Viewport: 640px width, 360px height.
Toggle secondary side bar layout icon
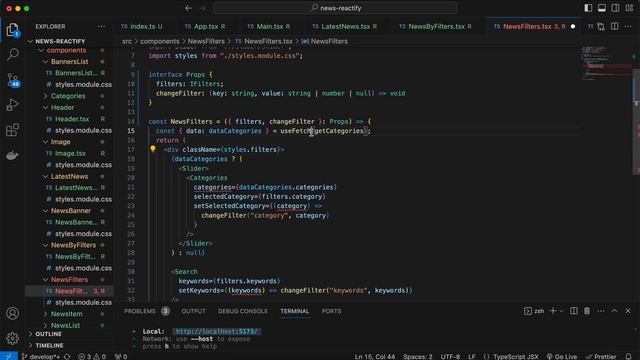[x=615, y=8]
